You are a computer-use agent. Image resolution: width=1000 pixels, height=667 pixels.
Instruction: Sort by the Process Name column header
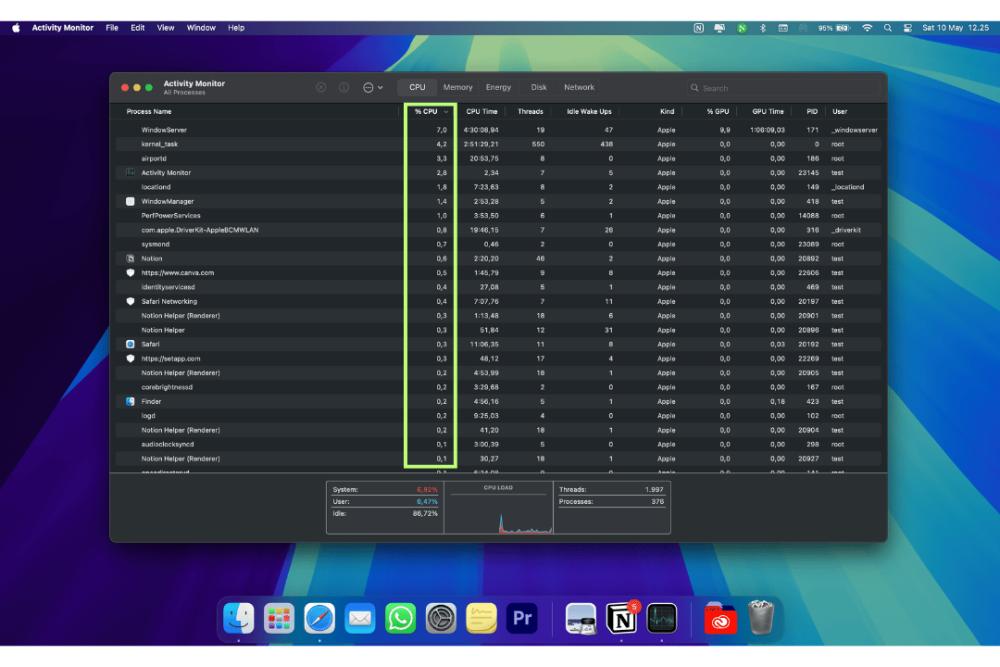coord(149,112)
